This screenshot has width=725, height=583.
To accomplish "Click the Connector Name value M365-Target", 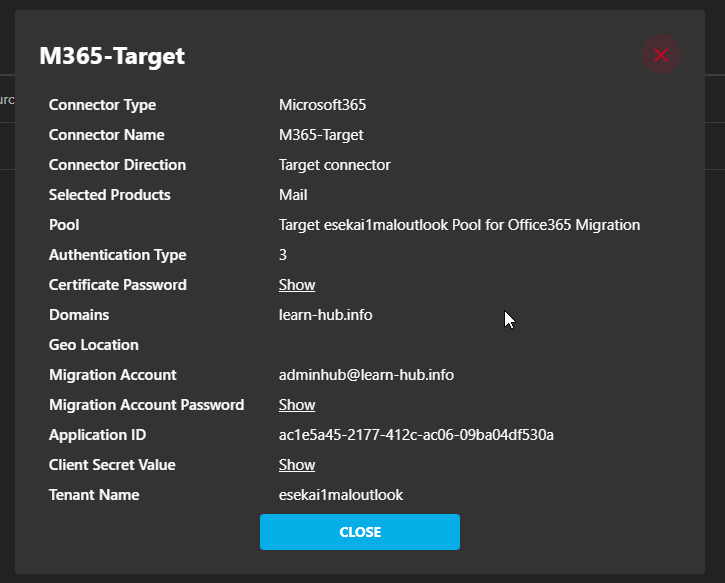I will (x=321, y=135).
